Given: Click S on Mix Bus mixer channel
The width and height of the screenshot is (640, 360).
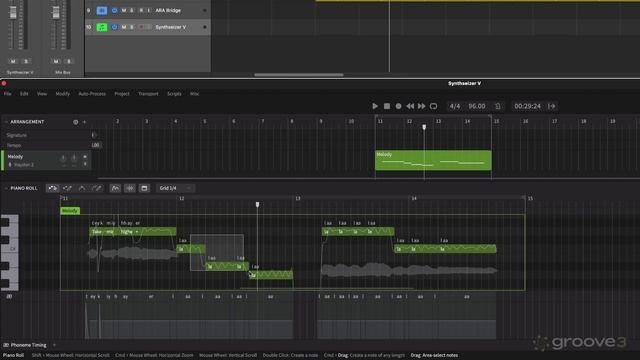Looking at the screenshot, I should pos(69,61).
